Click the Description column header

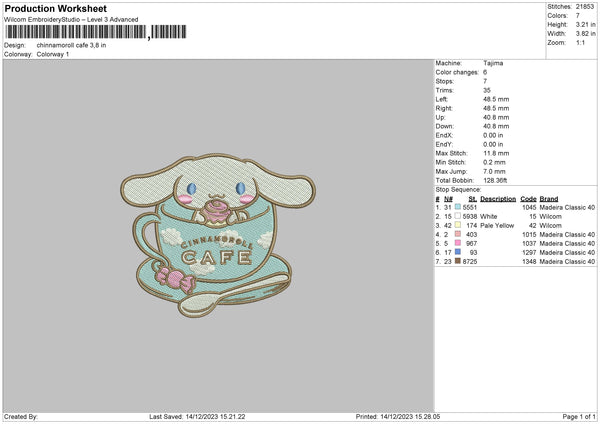[498, 199]
